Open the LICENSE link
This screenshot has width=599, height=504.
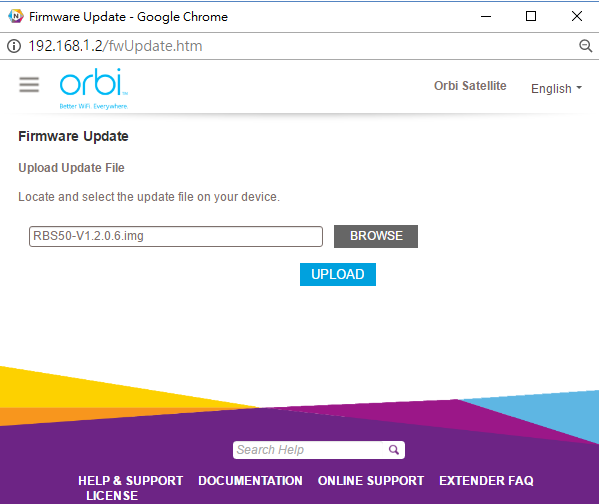click(x=112, y=496)
